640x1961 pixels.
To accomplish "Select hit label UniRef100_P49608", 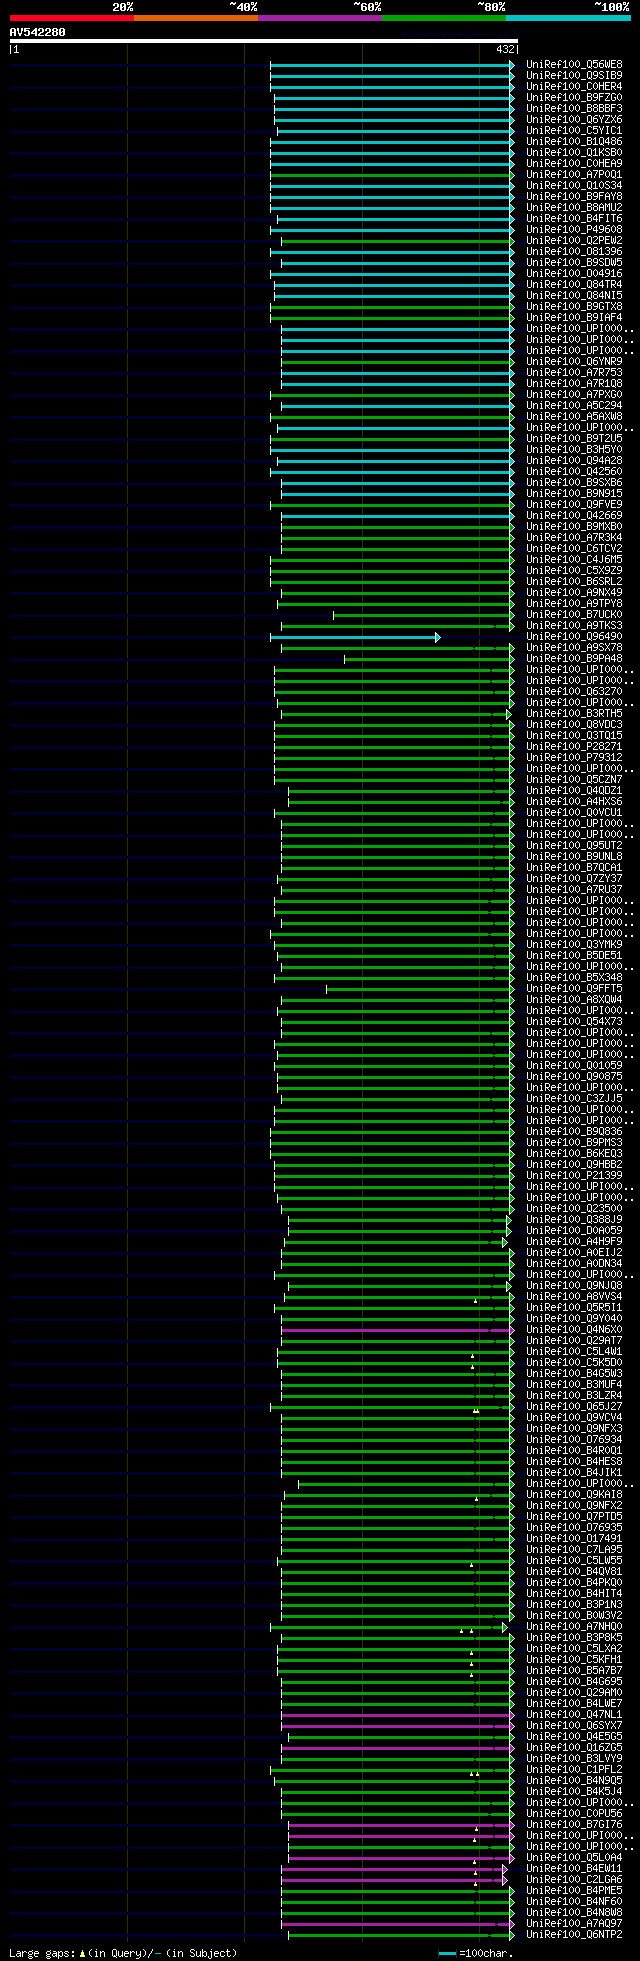I will [574, 230].
